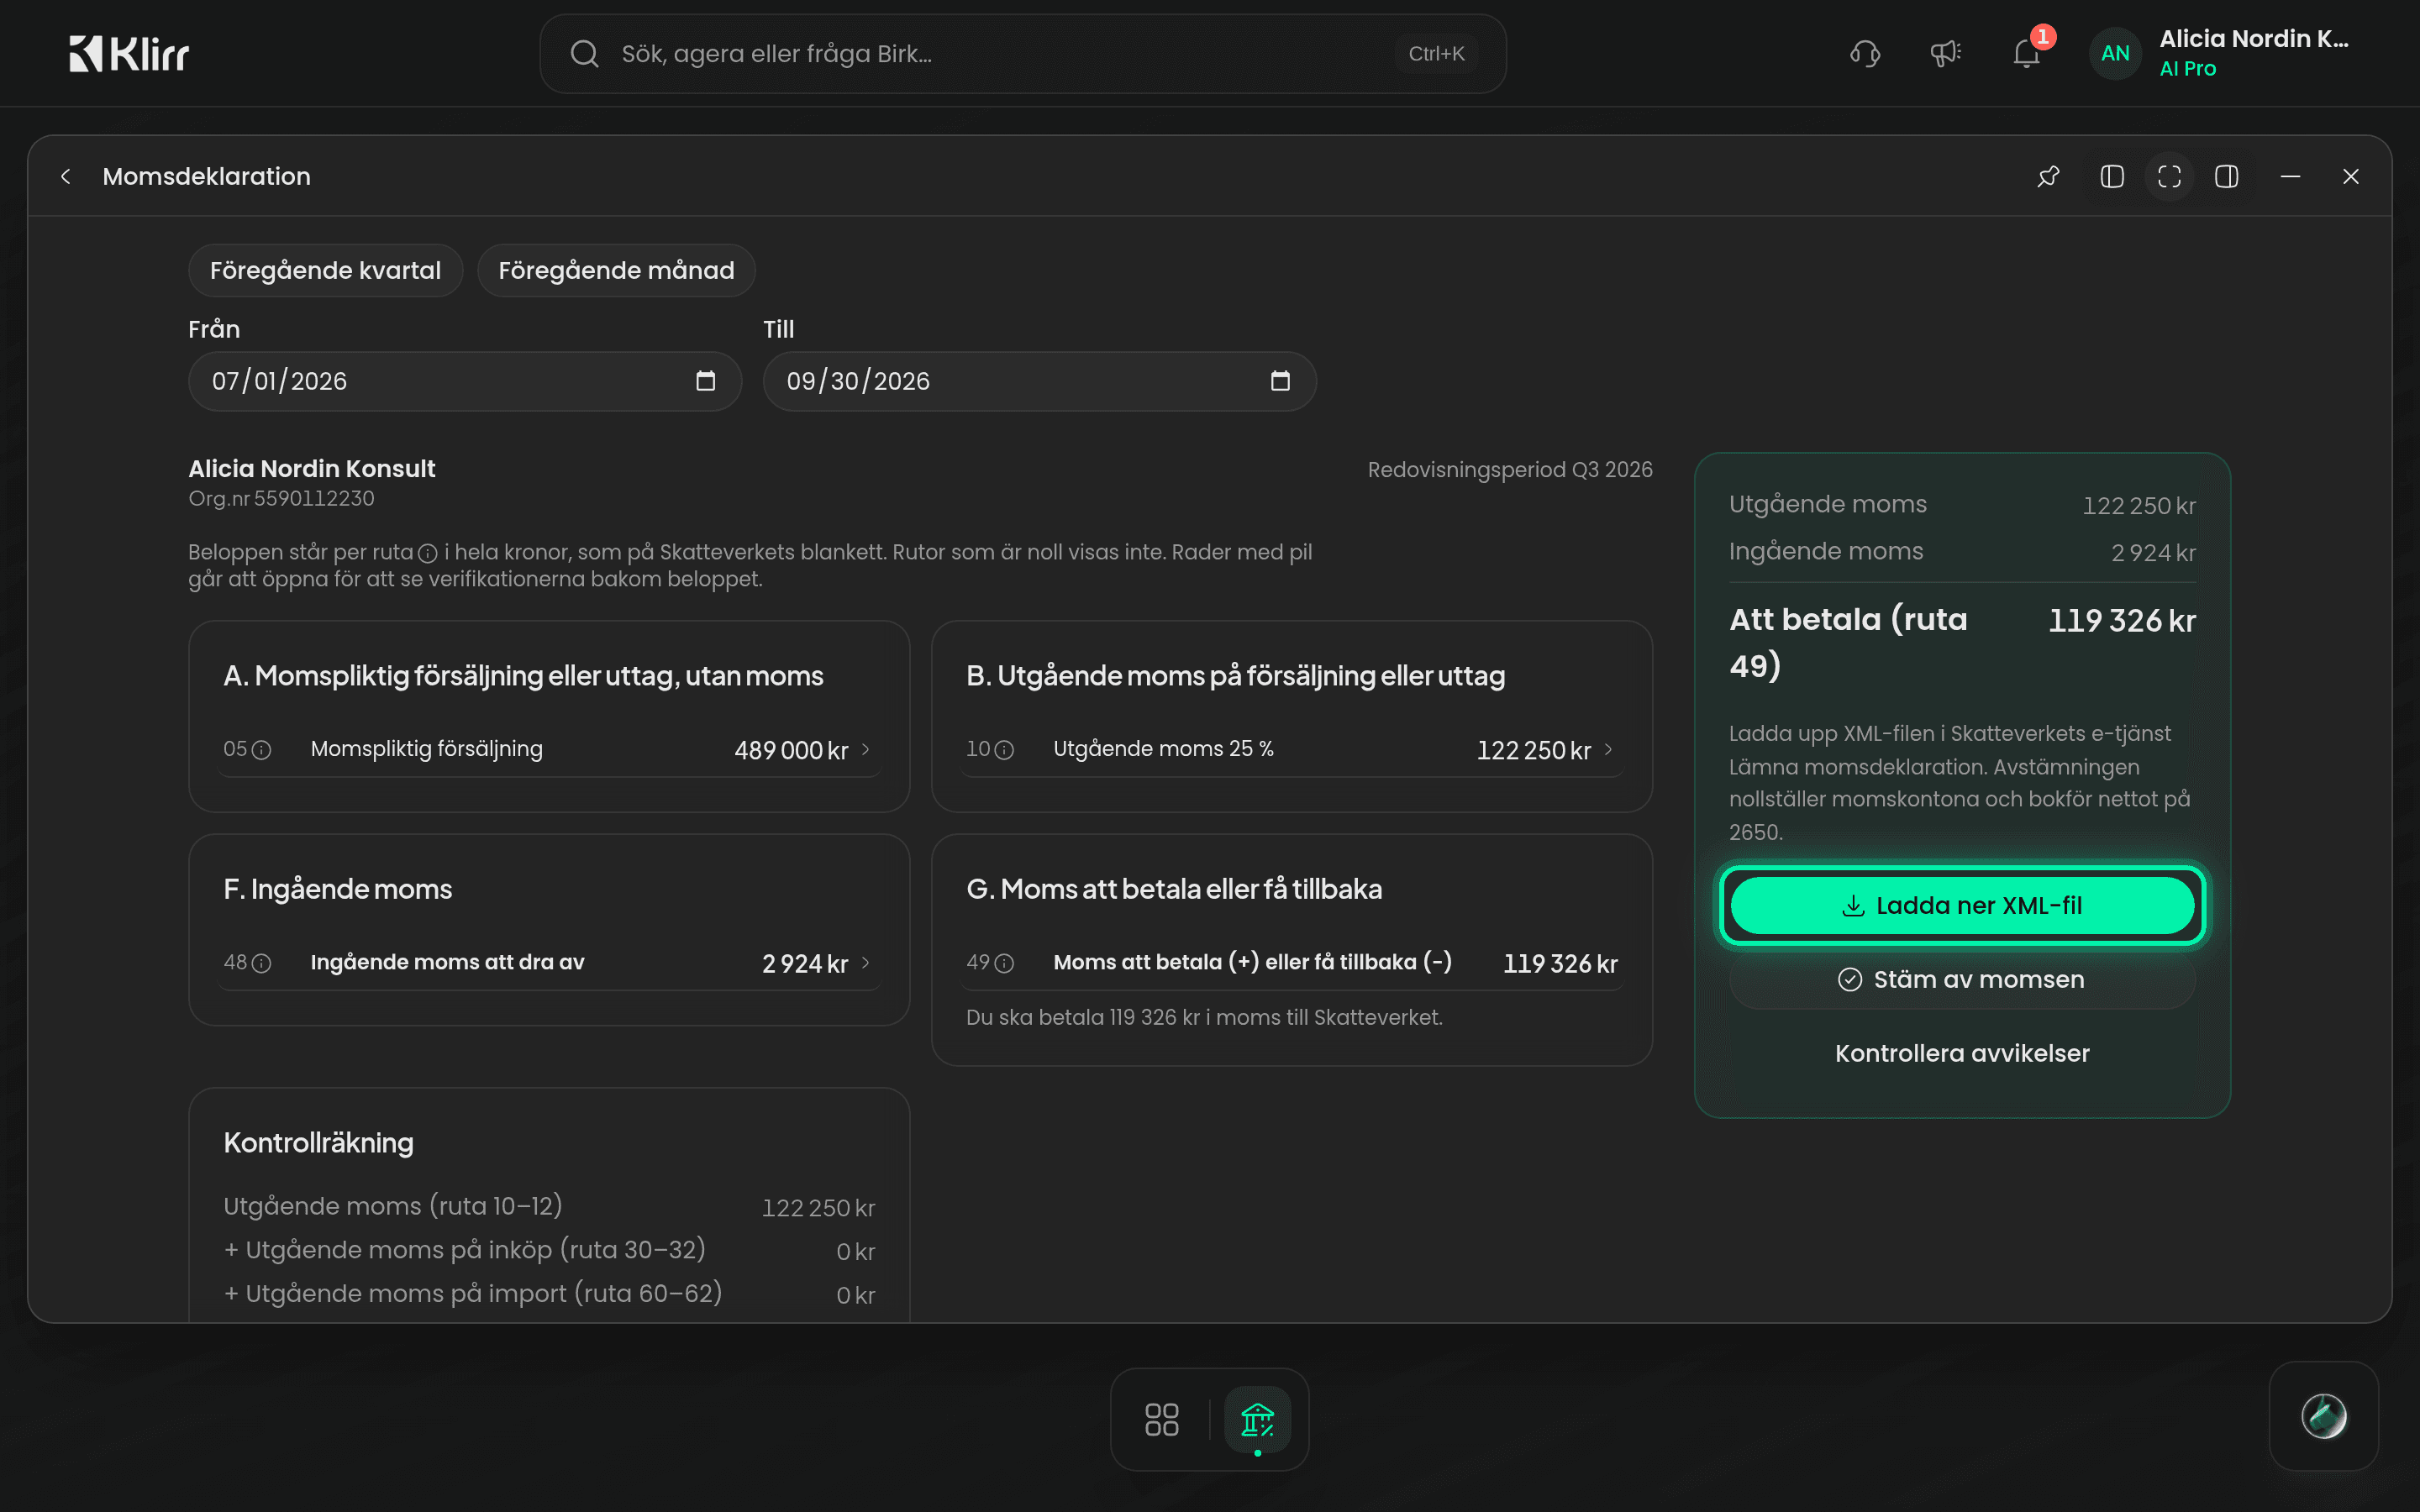
Task: Click the Ctrl+K shortcut badge
Action: pyautogui.click(x=1436, y=54)
